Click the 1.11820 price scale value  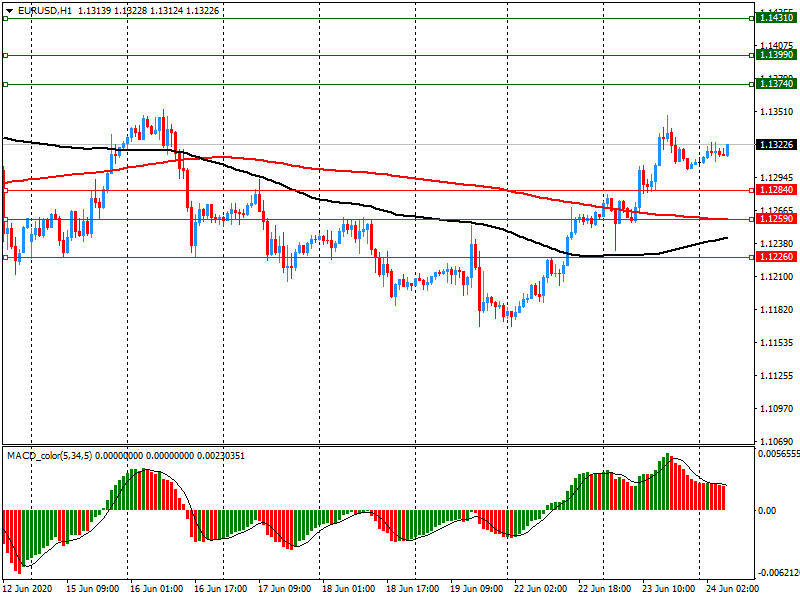coord(777,310)
